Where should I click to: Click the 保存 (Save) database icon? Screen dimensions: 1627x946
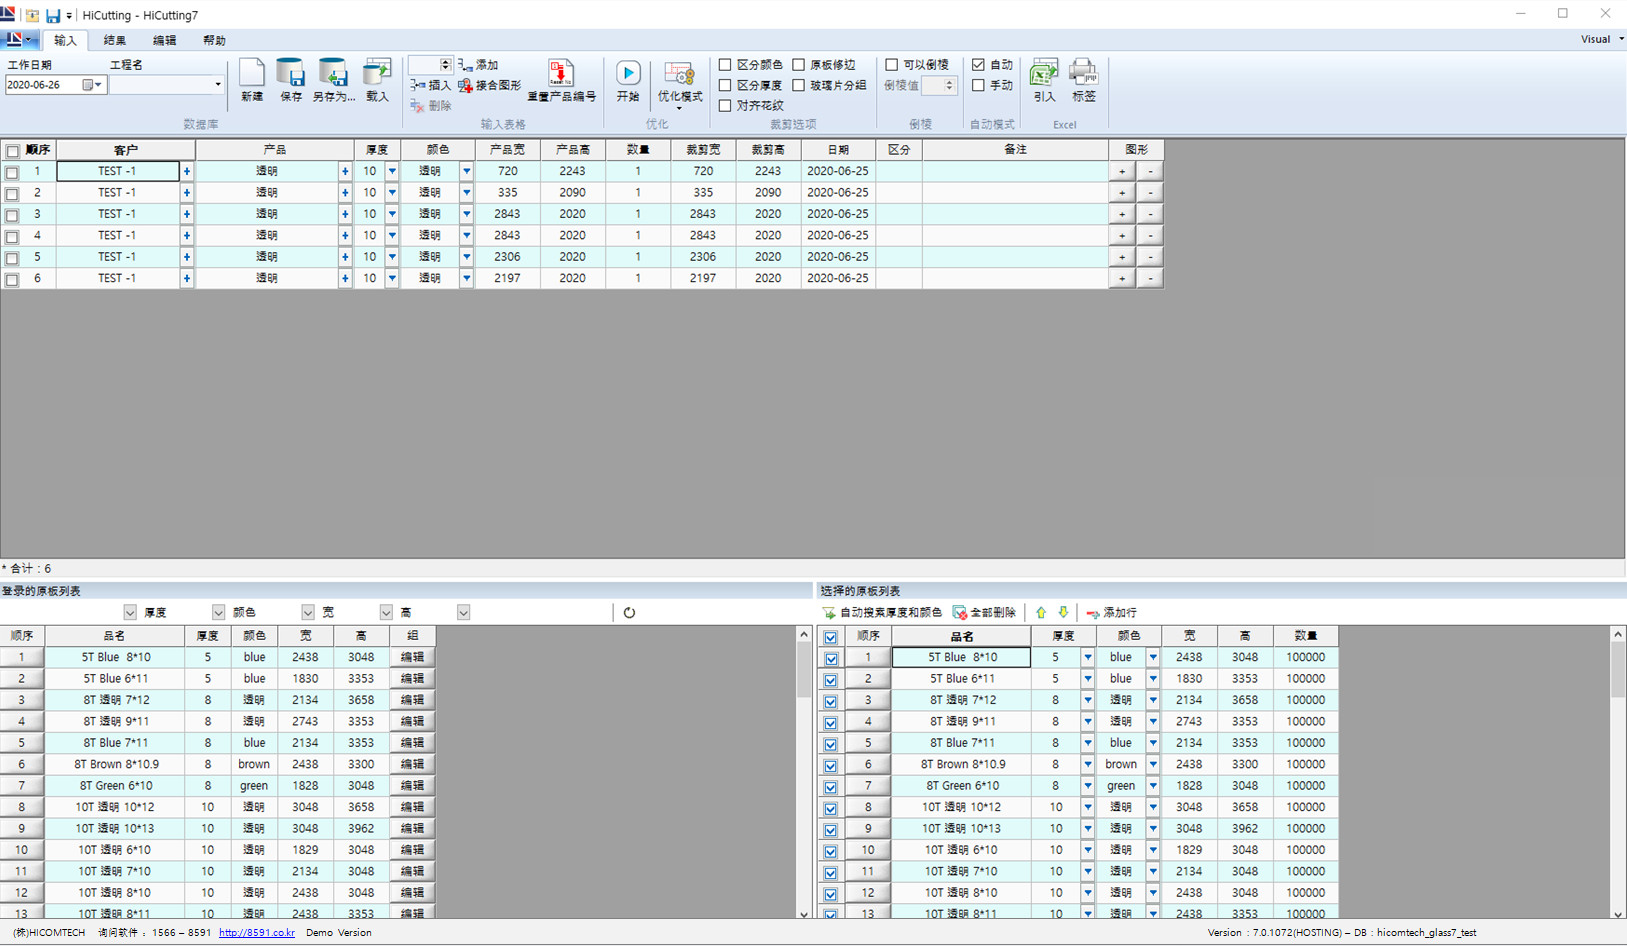pos(291,74)
